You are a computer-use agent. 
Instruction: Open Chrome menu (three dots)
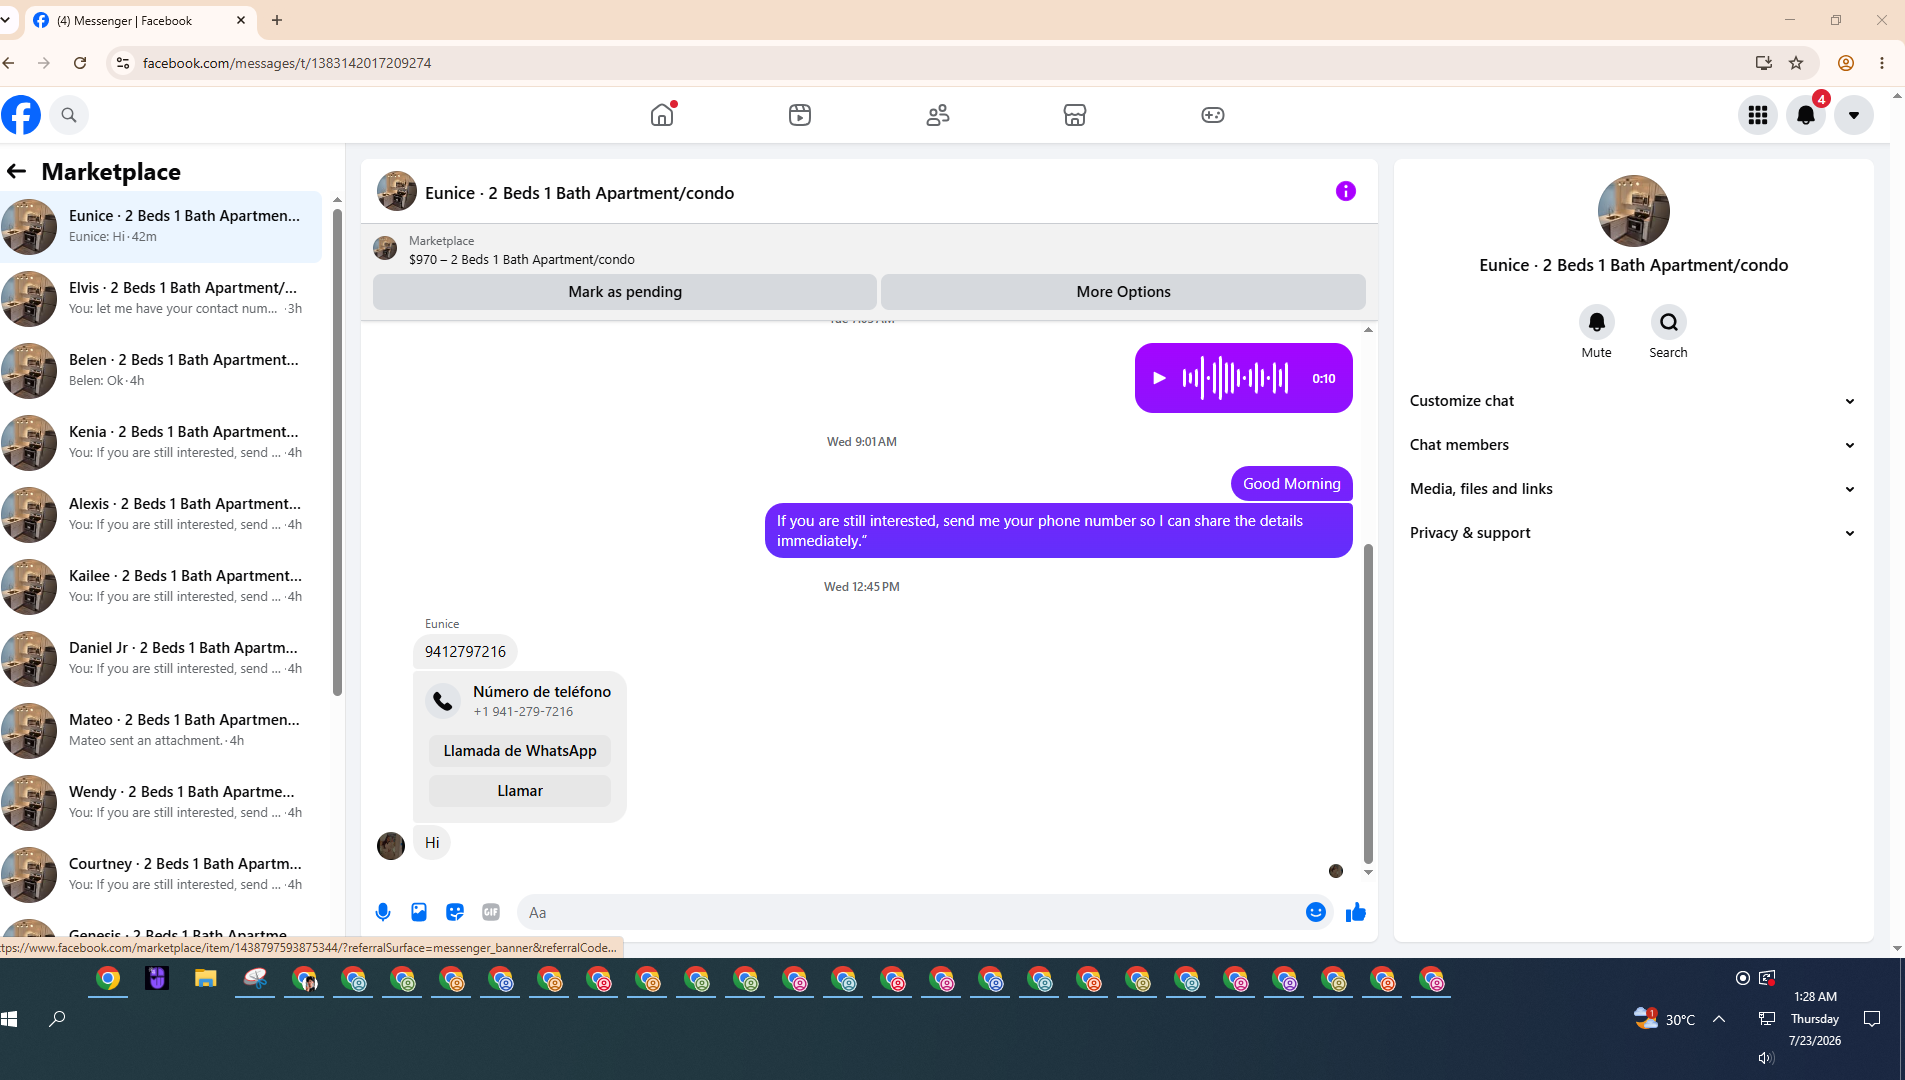(x=1882, y=63)
